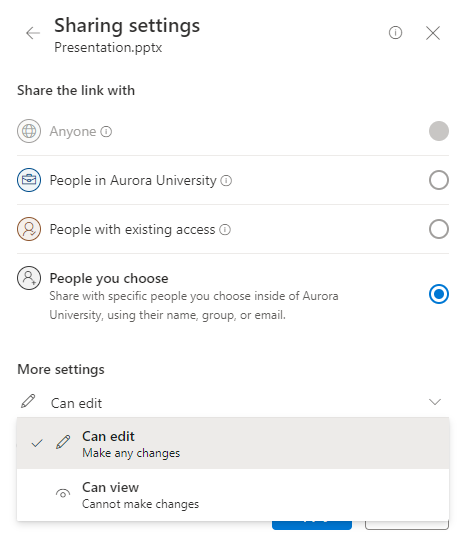Select the People in Aurora University radio button
This screenshot has height=546, width=465.
click(439, 180)
